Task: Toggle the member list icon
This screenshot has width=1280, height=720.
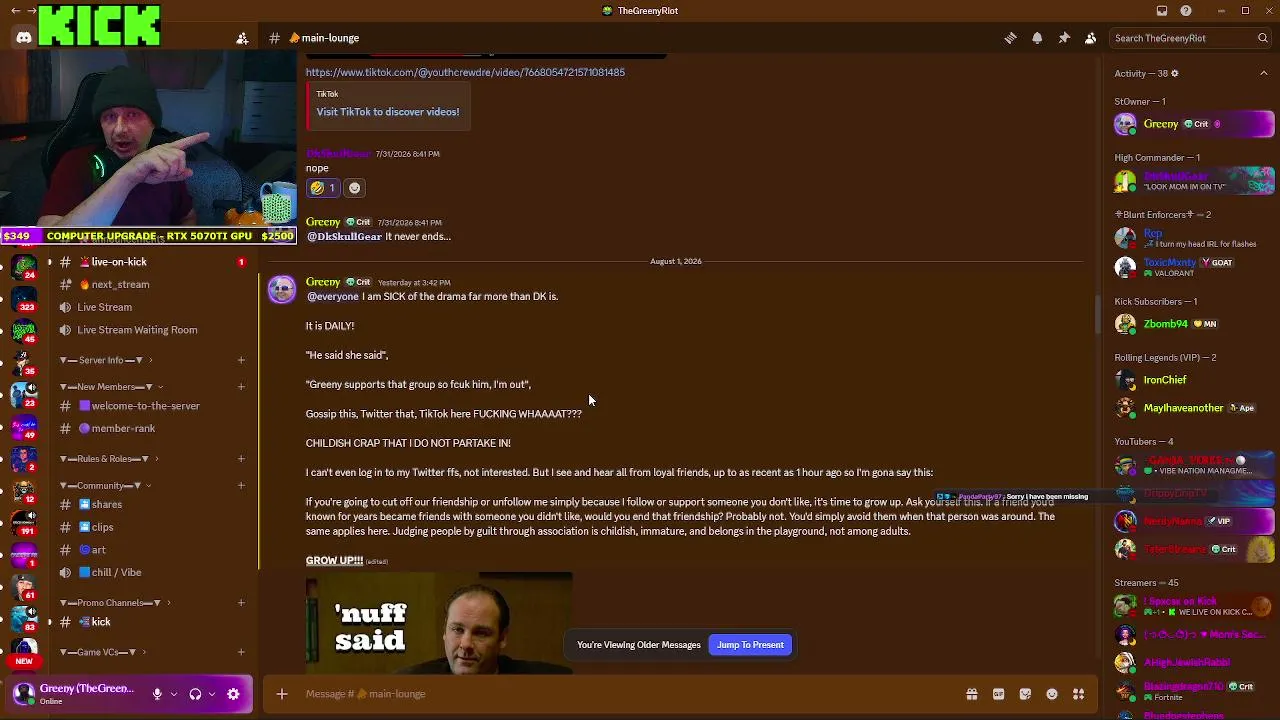Action: click(1090, 38)
